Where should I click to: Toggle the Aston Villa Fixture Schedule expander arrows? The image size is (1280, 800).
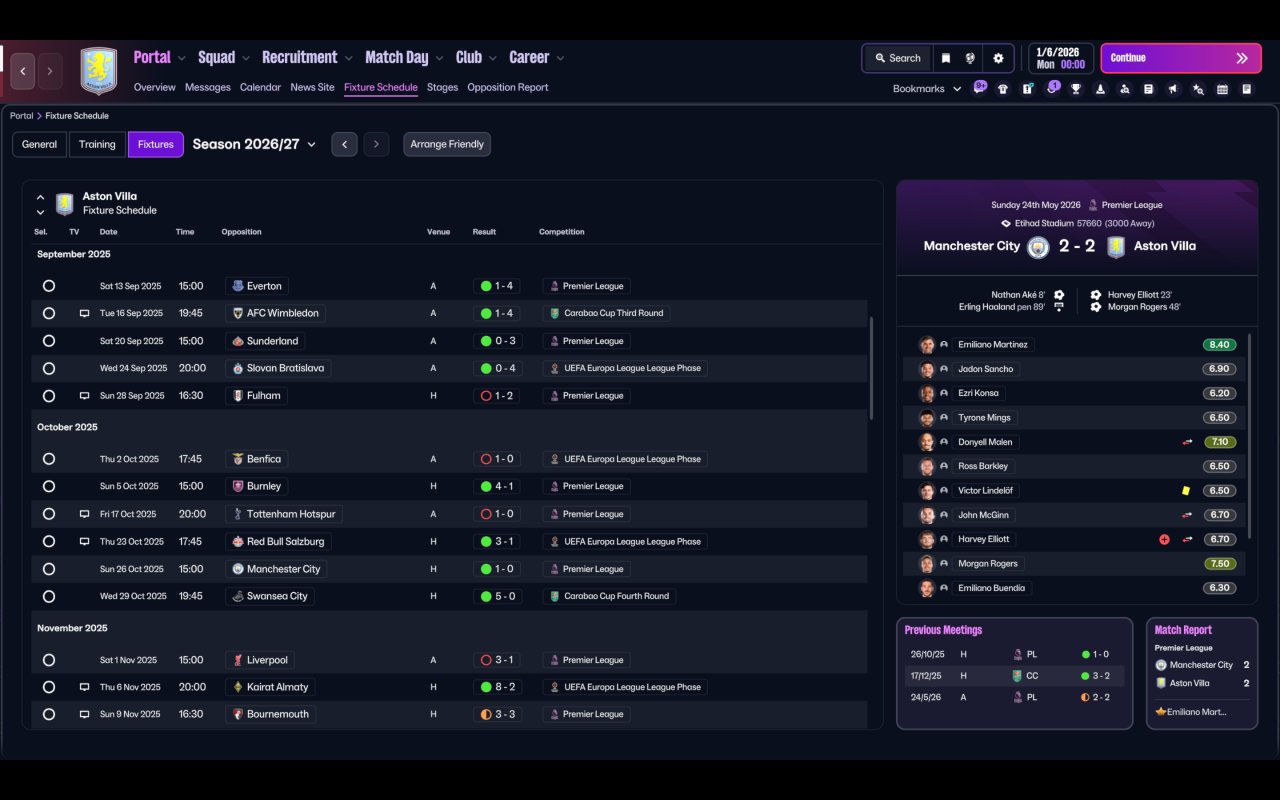(x=40, y=204)
